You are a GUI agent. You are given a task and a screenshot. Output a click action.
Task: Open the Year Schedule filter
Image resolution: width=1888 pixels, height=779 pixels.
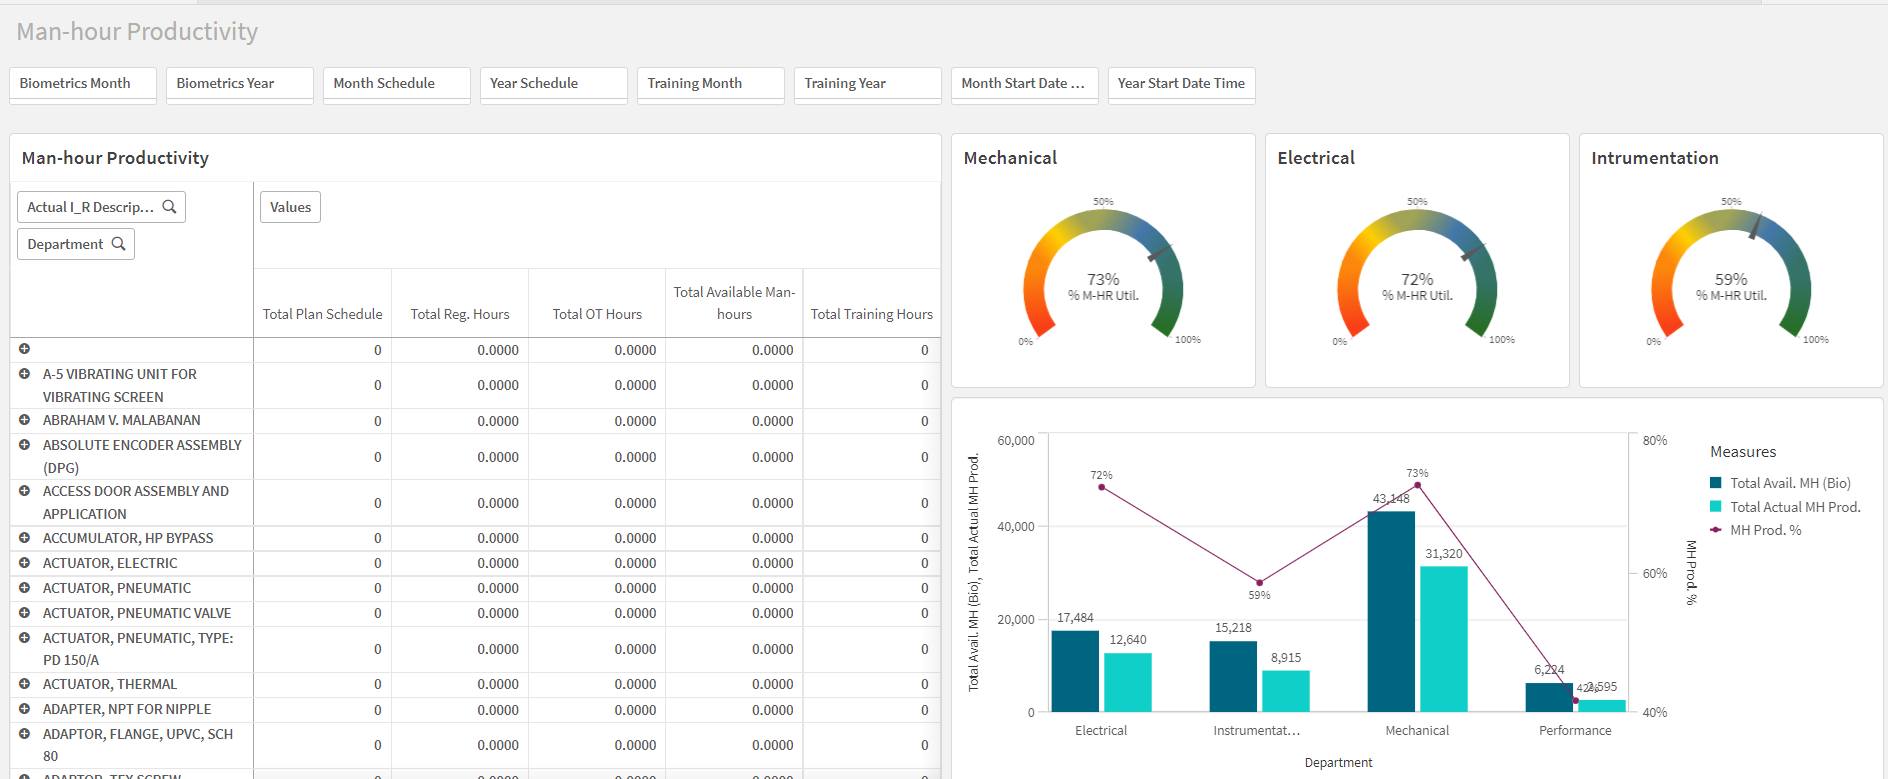point(553,84)
